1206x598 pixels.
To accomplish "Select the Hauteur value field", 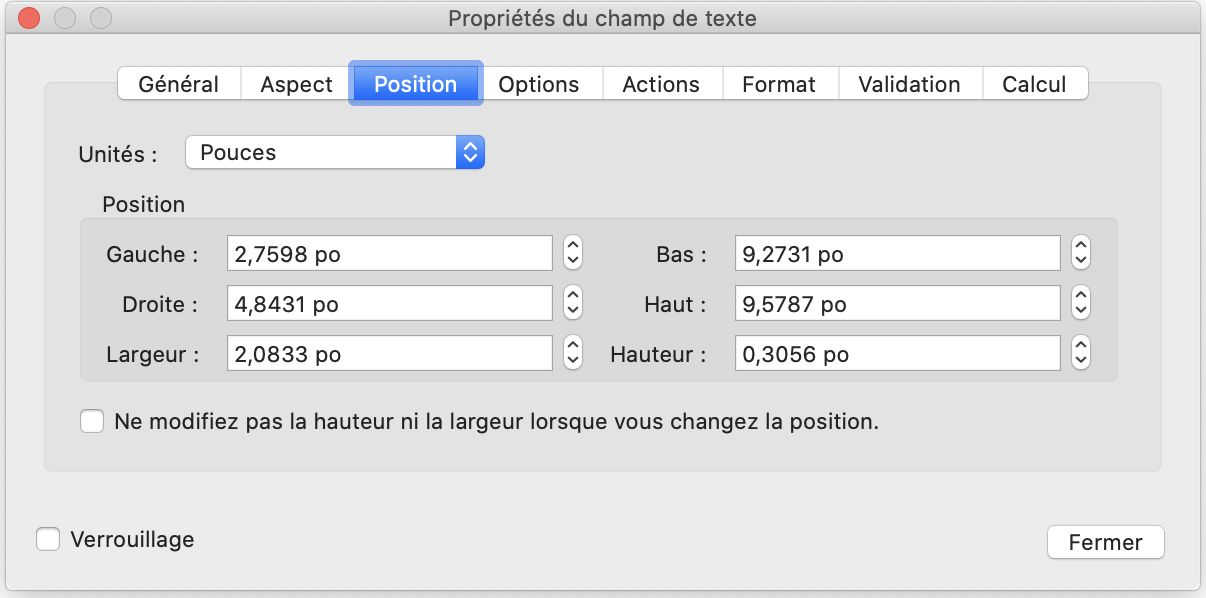I will [x=897, y=353].
